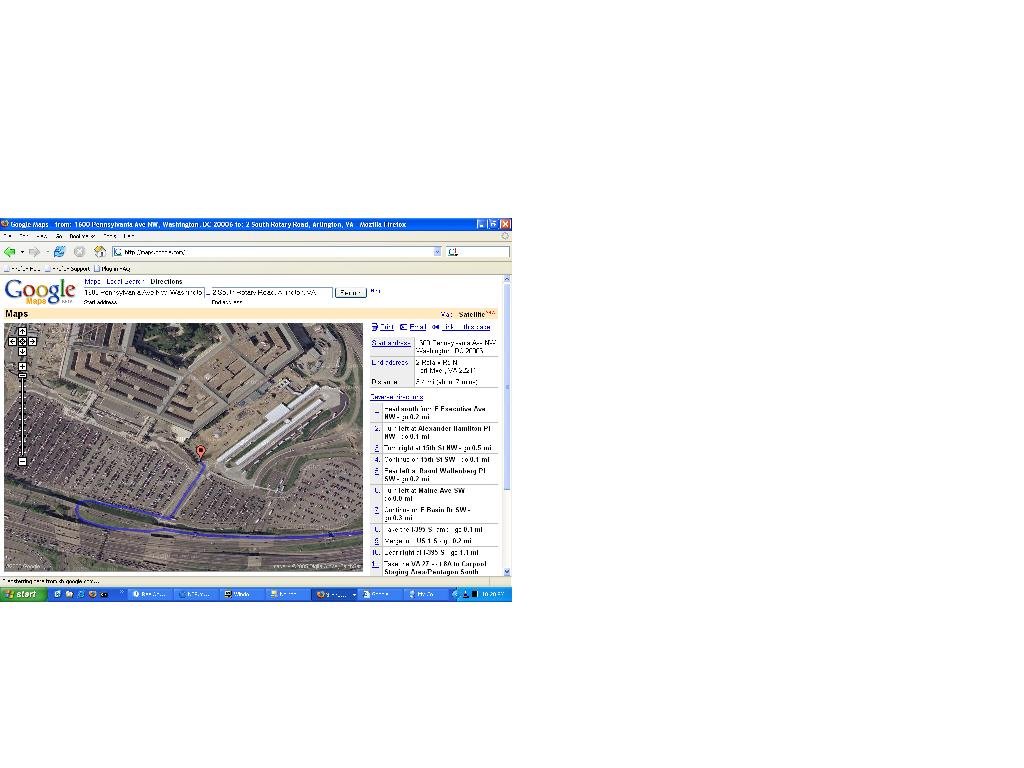Open the Windows Start menu
Screen dimensions: 1024x768
[x=23, y=594]
